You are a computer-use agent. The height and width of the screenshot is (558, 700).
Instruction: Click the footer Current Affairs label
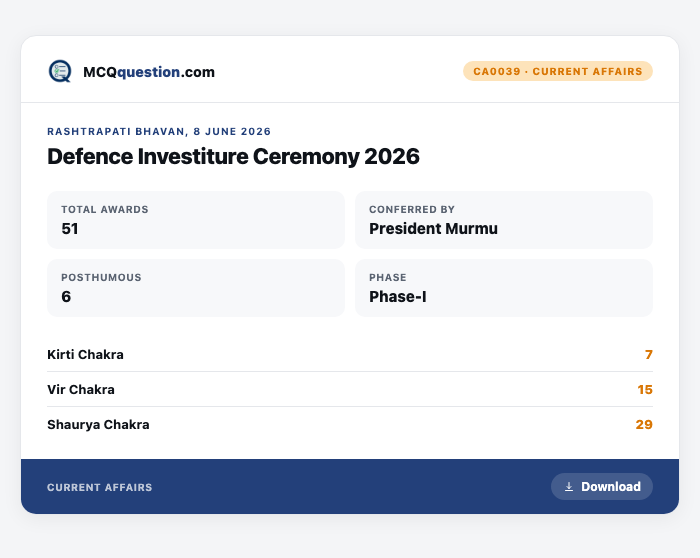(100, 487)
